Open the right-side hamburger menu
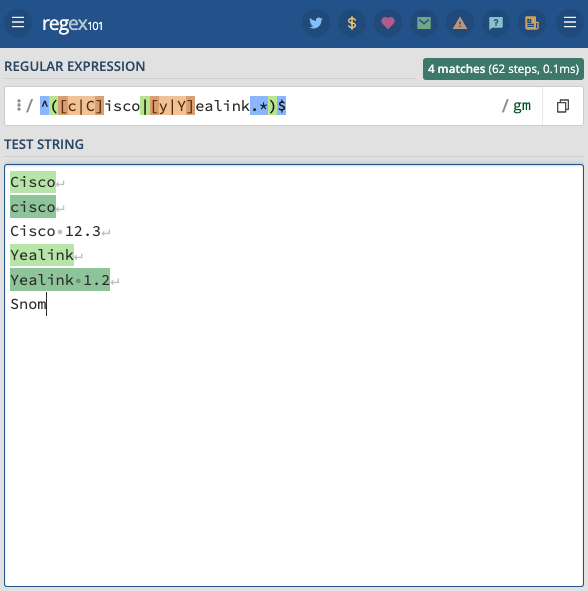This screenshot has width=588, height=591. (x=570, y=23)
